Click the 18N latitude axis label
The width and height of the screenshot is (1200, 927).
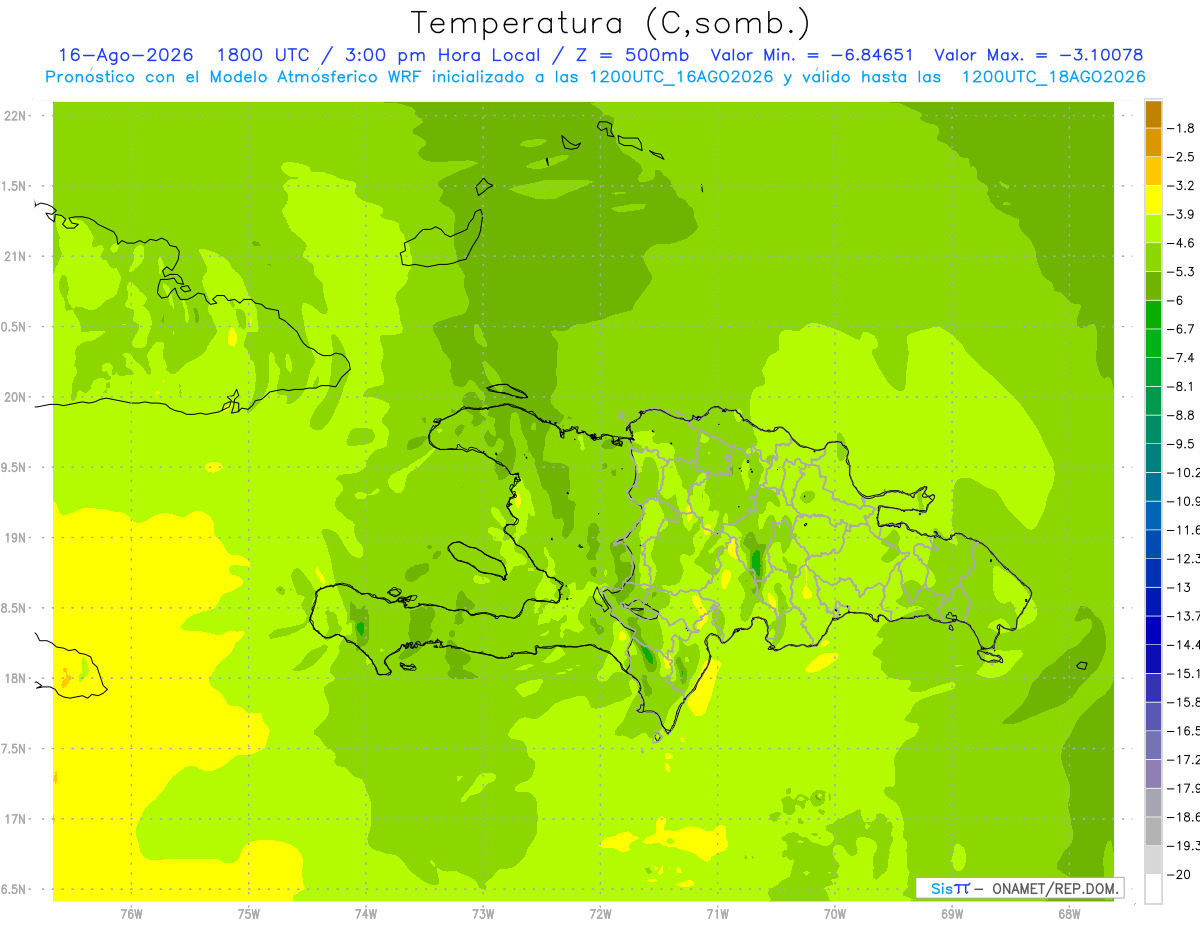(x=15, y=678)
